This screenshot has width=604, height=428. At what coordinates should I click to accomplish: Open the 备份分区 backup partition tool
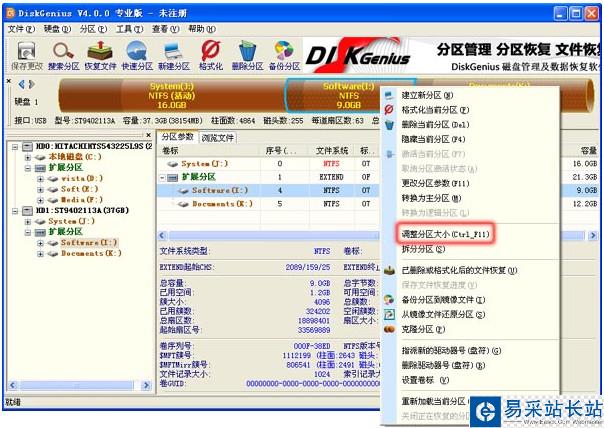(284, 56)
